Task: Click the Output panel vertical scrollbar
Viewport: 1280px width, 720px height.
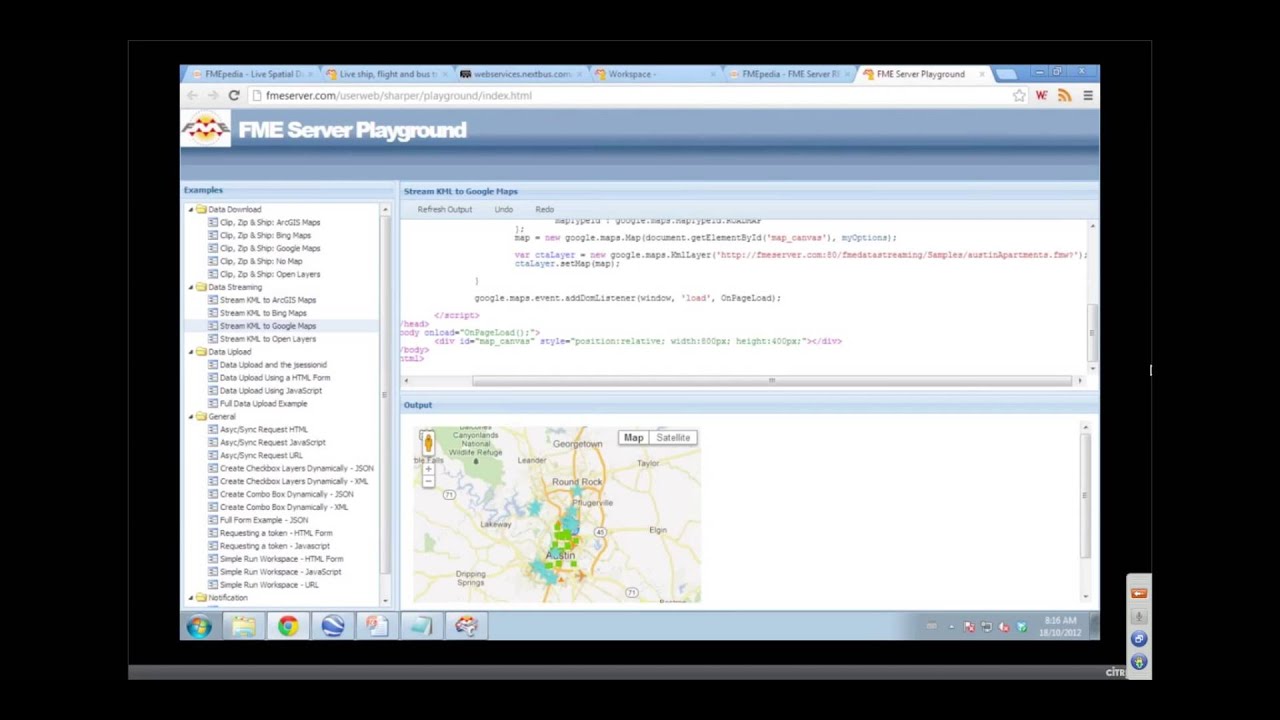Action: tap(1085, 496)
